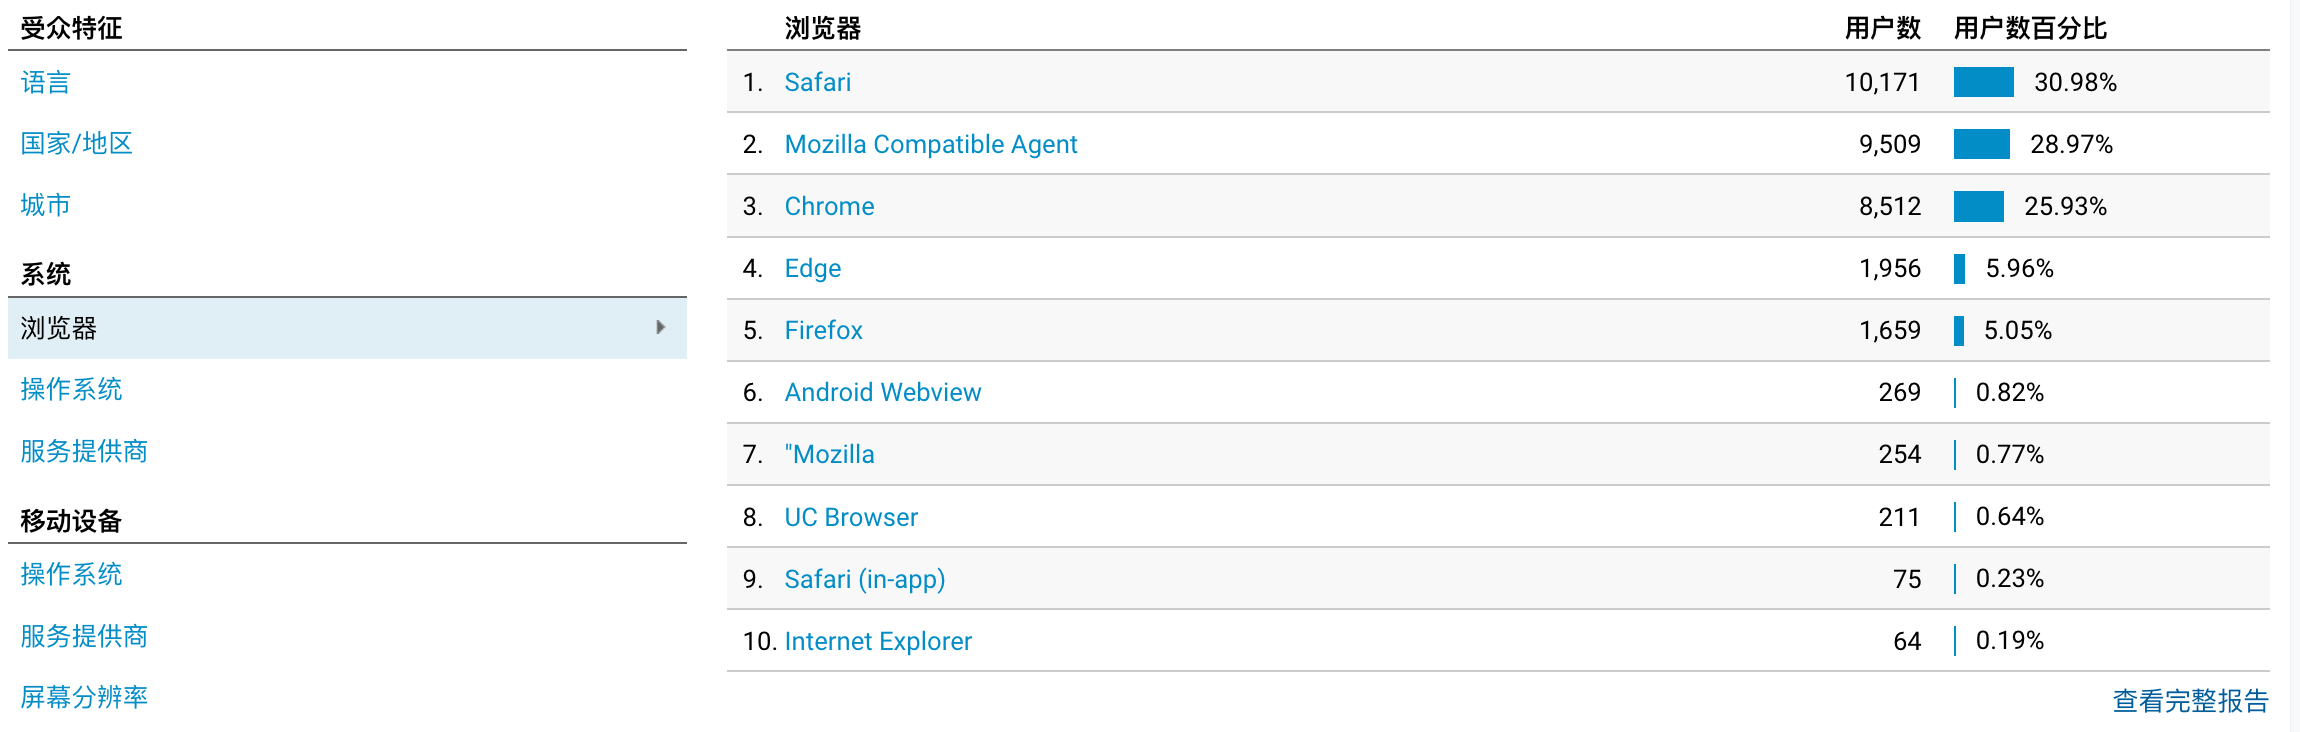Click the Edge browser link

point(812,268)
